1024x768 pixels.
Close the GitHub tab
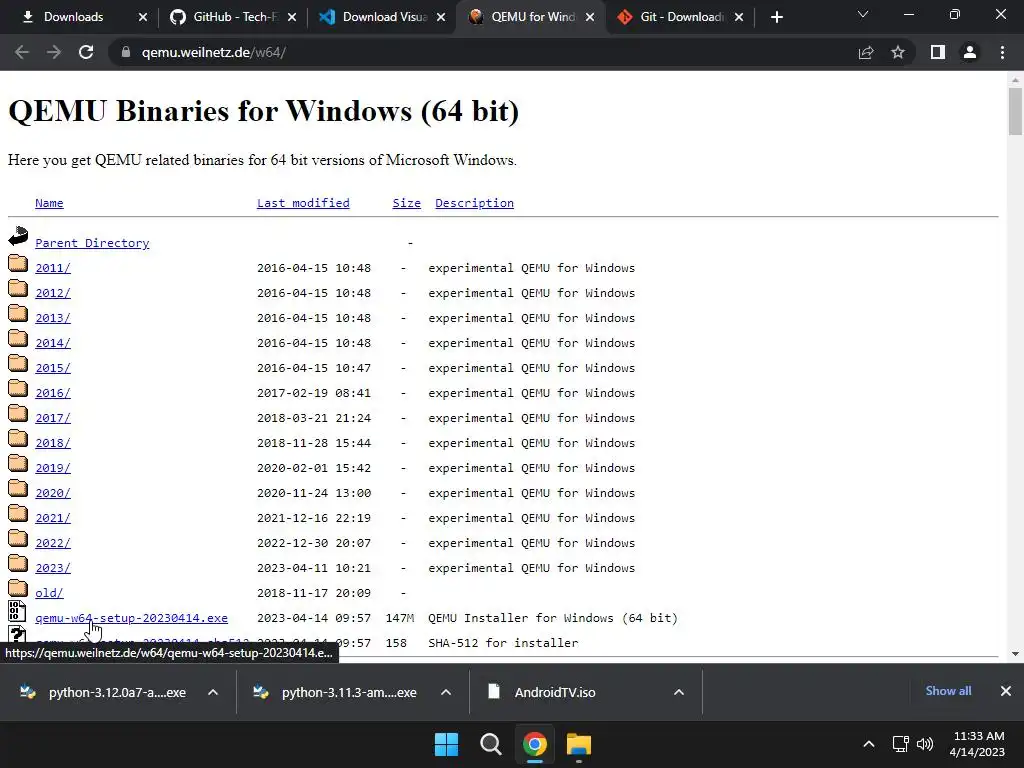tap(292, 17)
